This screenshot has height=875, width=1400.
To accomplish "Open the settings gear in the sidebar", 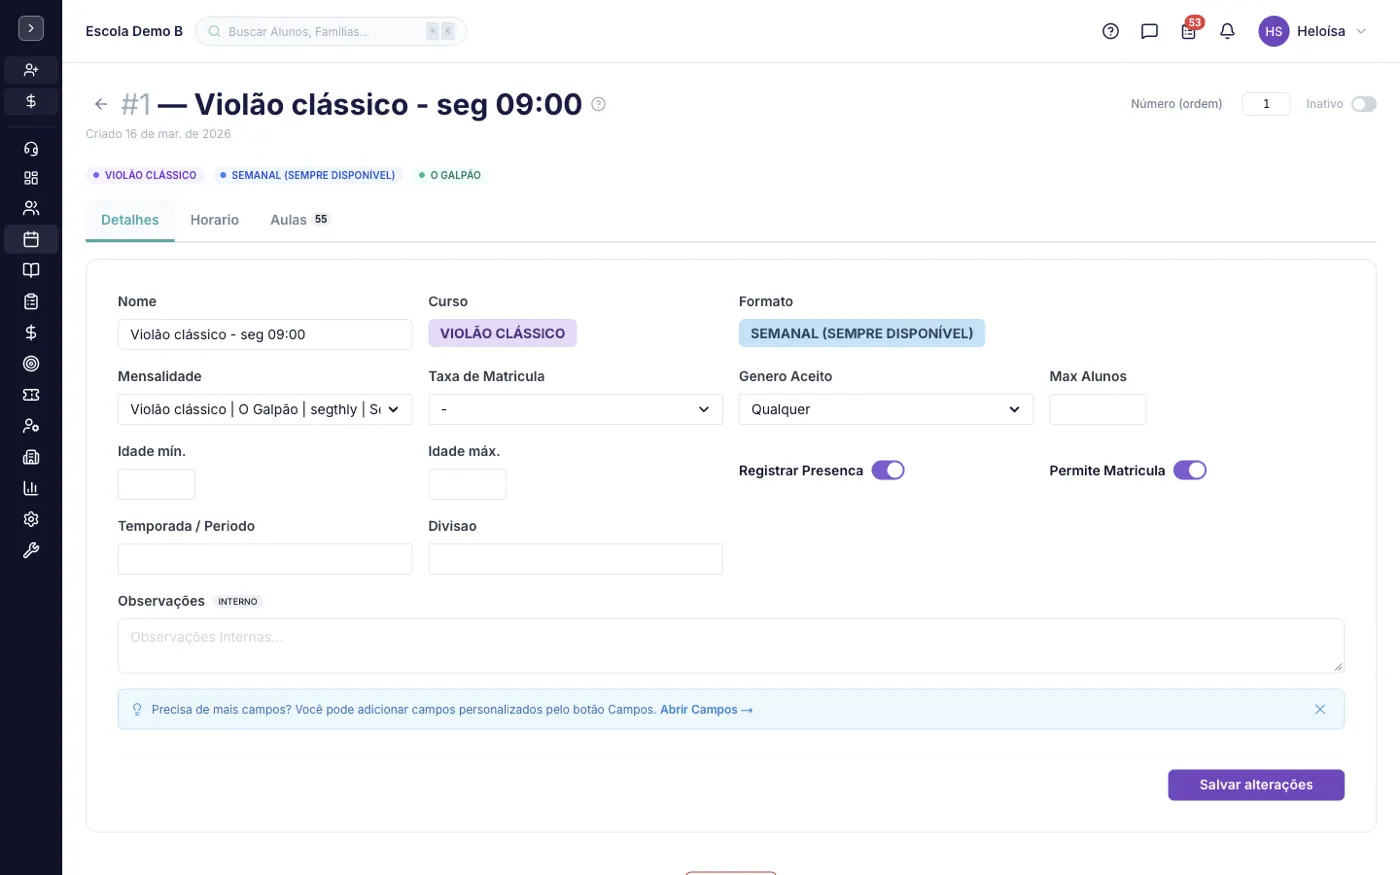I will pos(31,519).
